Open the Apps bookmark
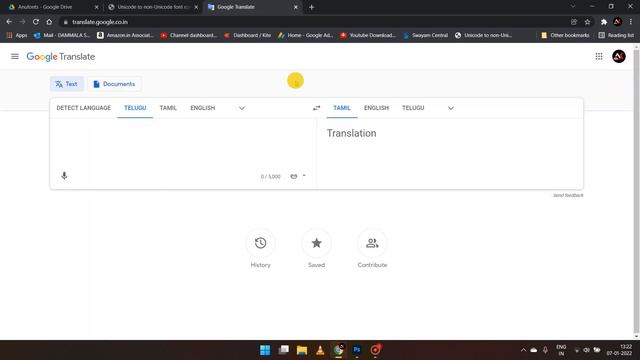The height and width of the screenshot is (360, 640). 17,36
